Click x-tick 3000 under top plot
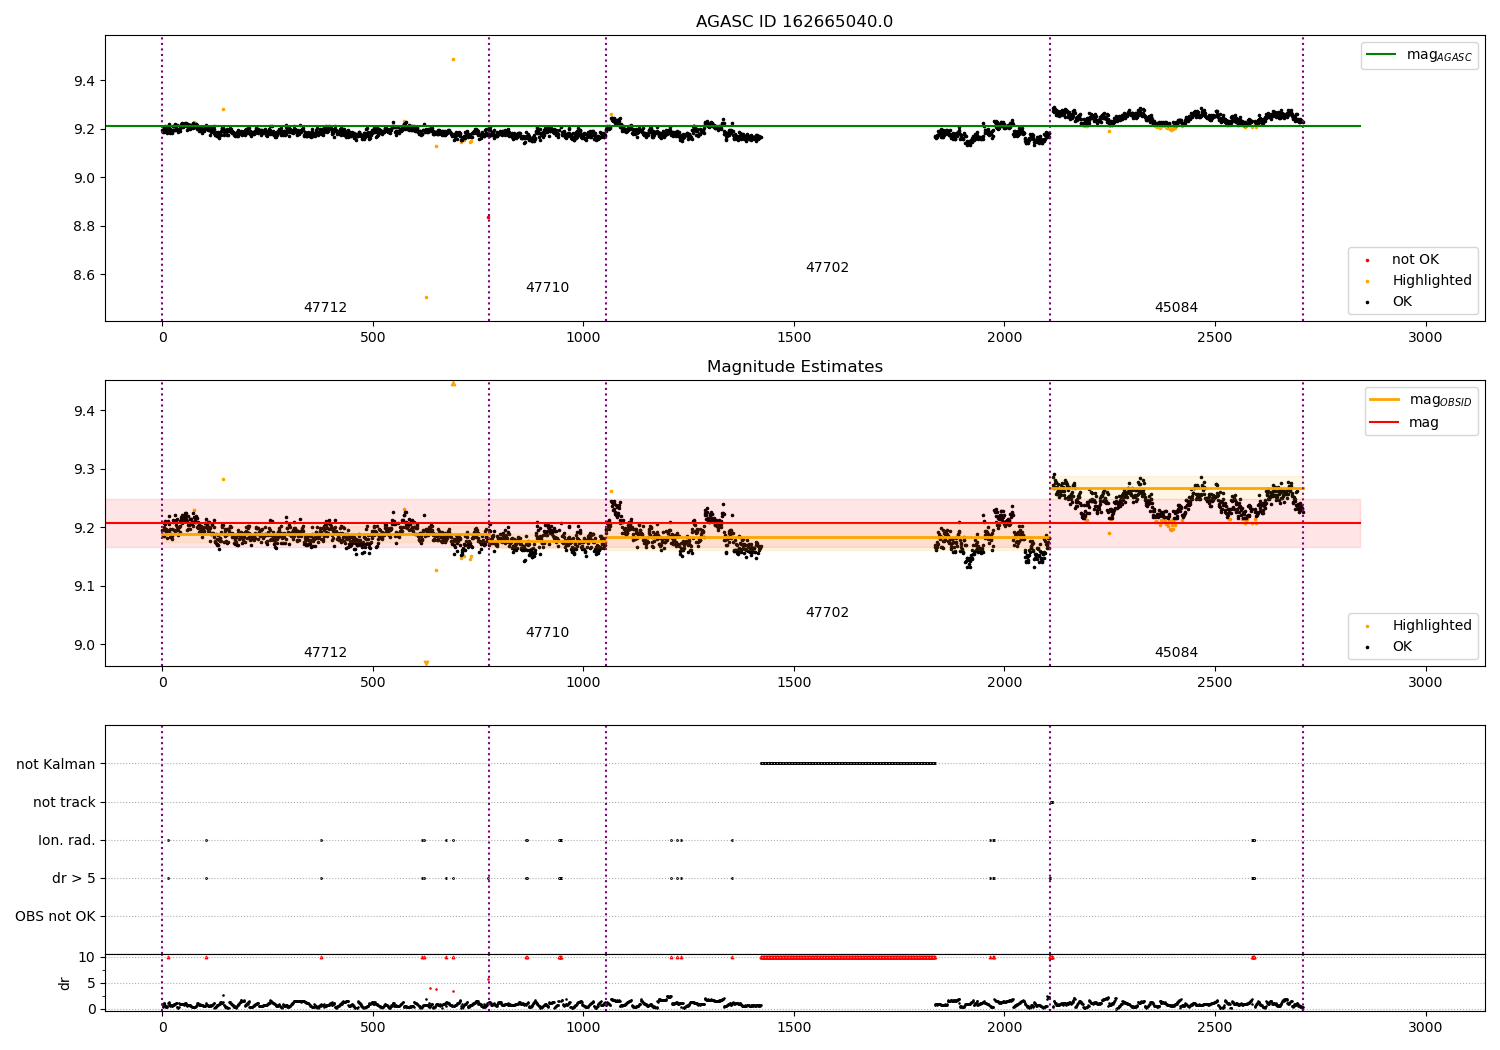 pos(1425,338)
